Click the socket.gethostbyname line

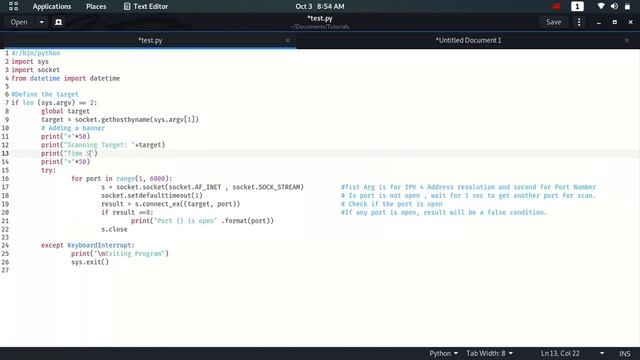tap(120, 120)
